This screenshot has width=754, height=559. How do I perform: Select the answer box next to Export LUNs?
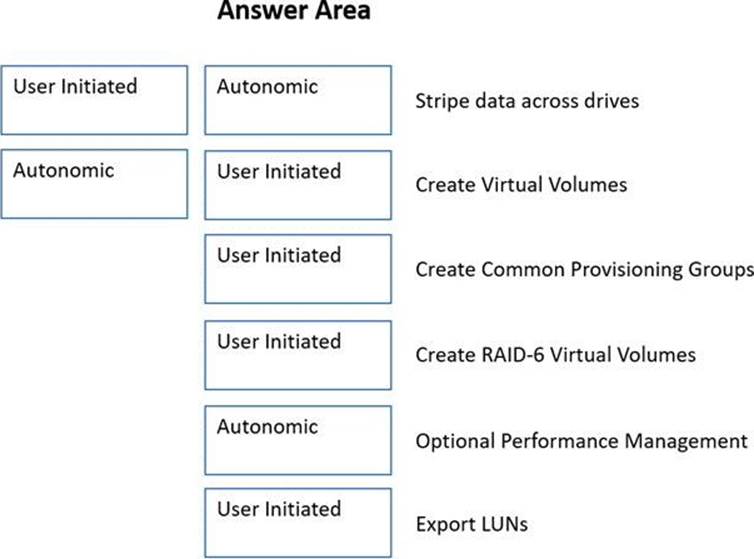pyautogui.click(x=298, y=523)
